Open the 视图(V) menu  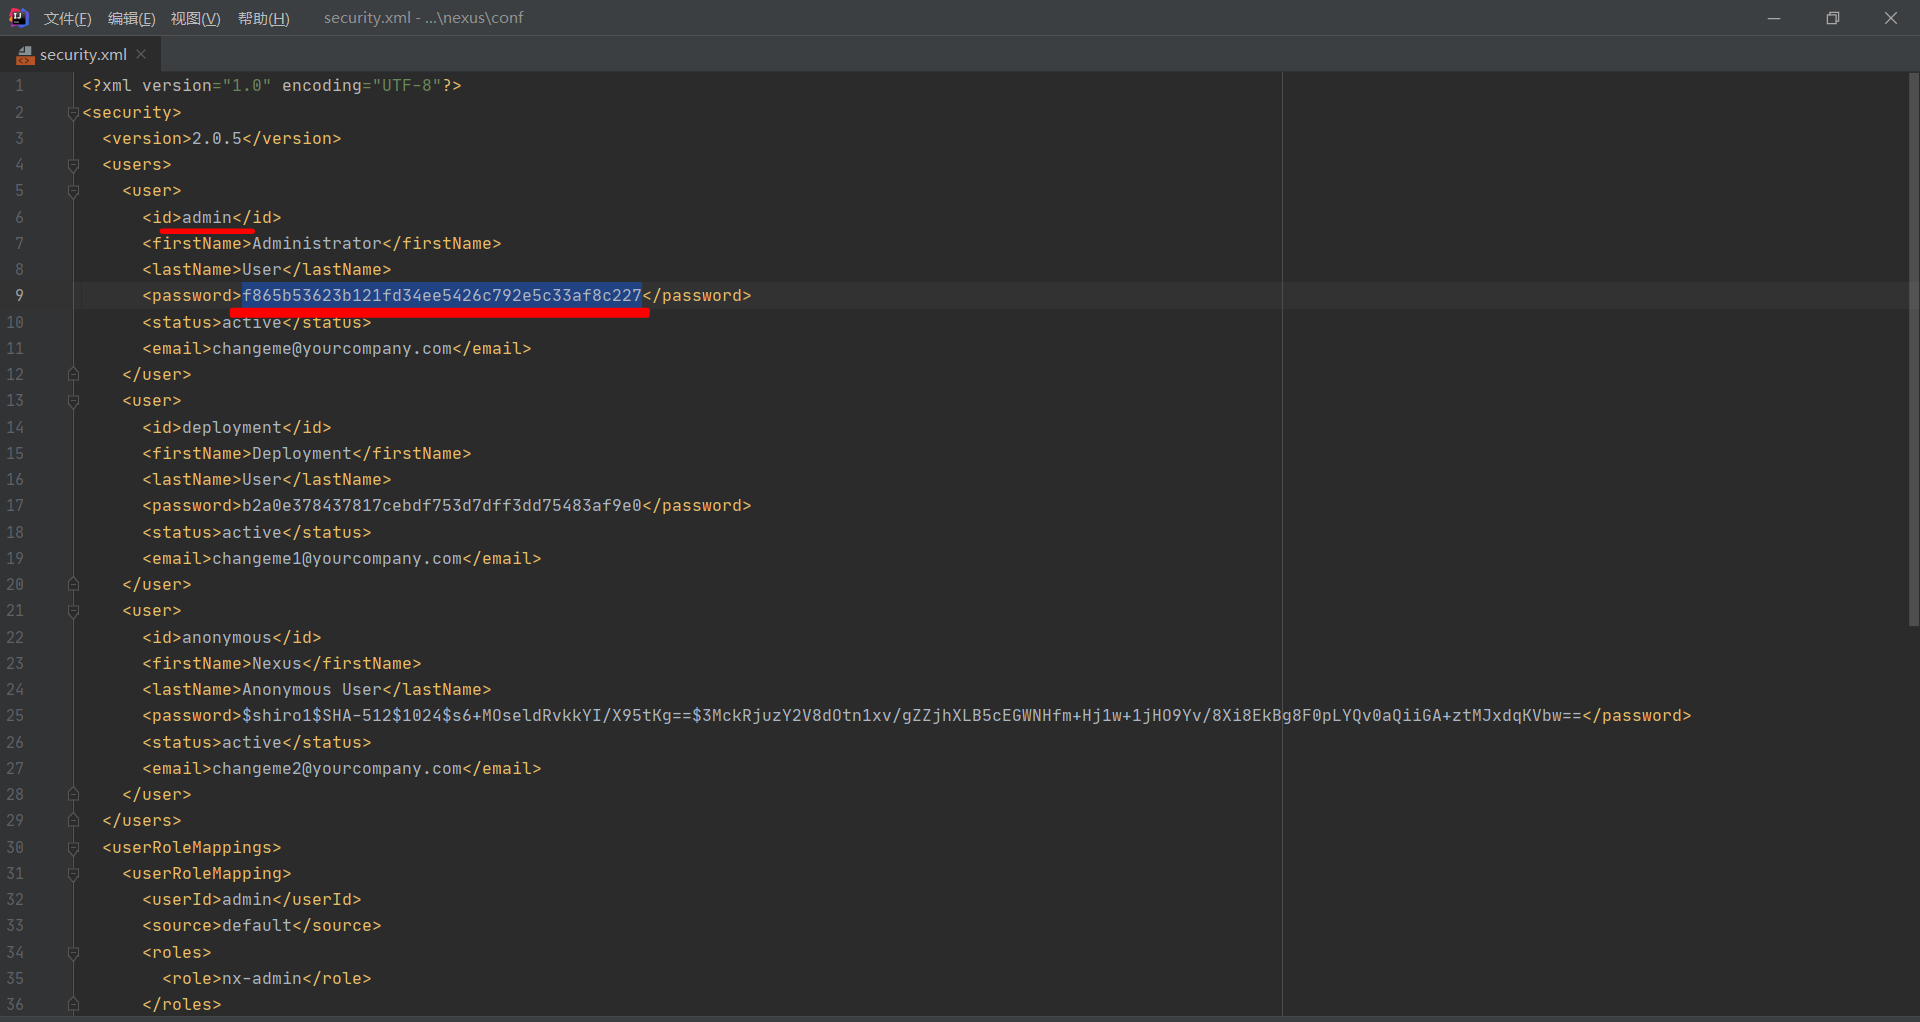click(x=195, y=18)
